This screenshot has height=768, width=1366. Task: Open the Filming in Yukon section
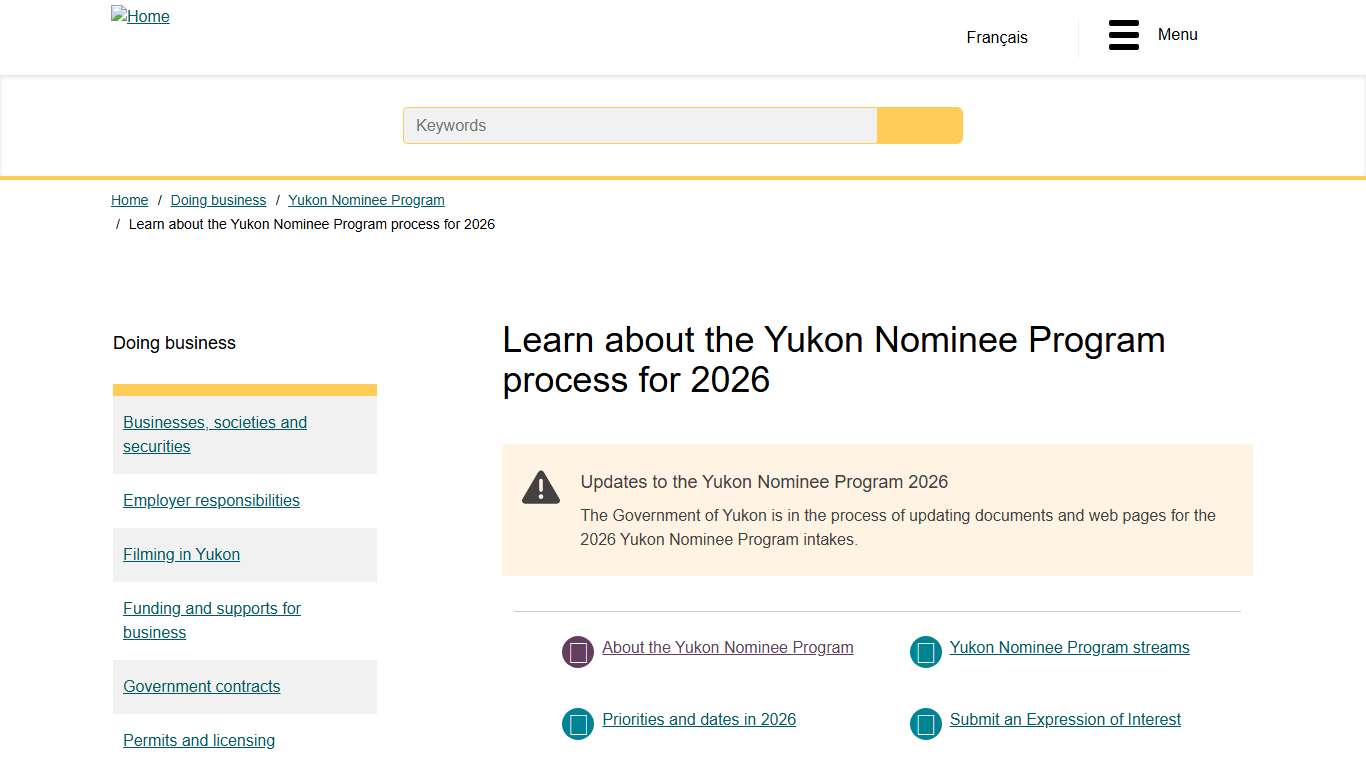(x=181, y=554)
